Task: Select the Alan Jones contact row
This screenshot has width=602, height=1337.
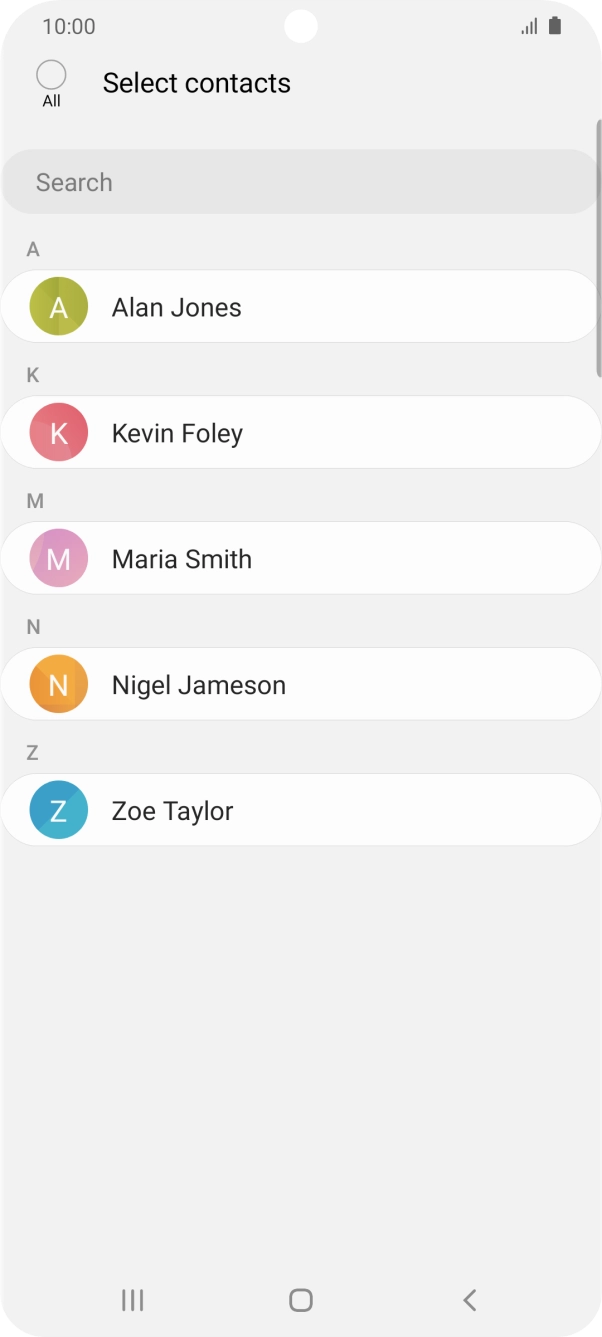Action: tap(300, 306)
